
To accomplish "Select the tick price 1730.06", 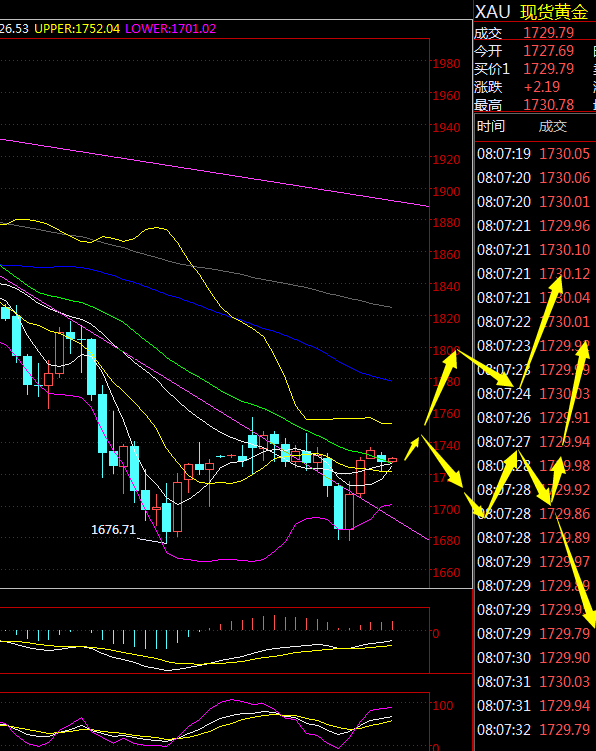I will tap(565, 178).
